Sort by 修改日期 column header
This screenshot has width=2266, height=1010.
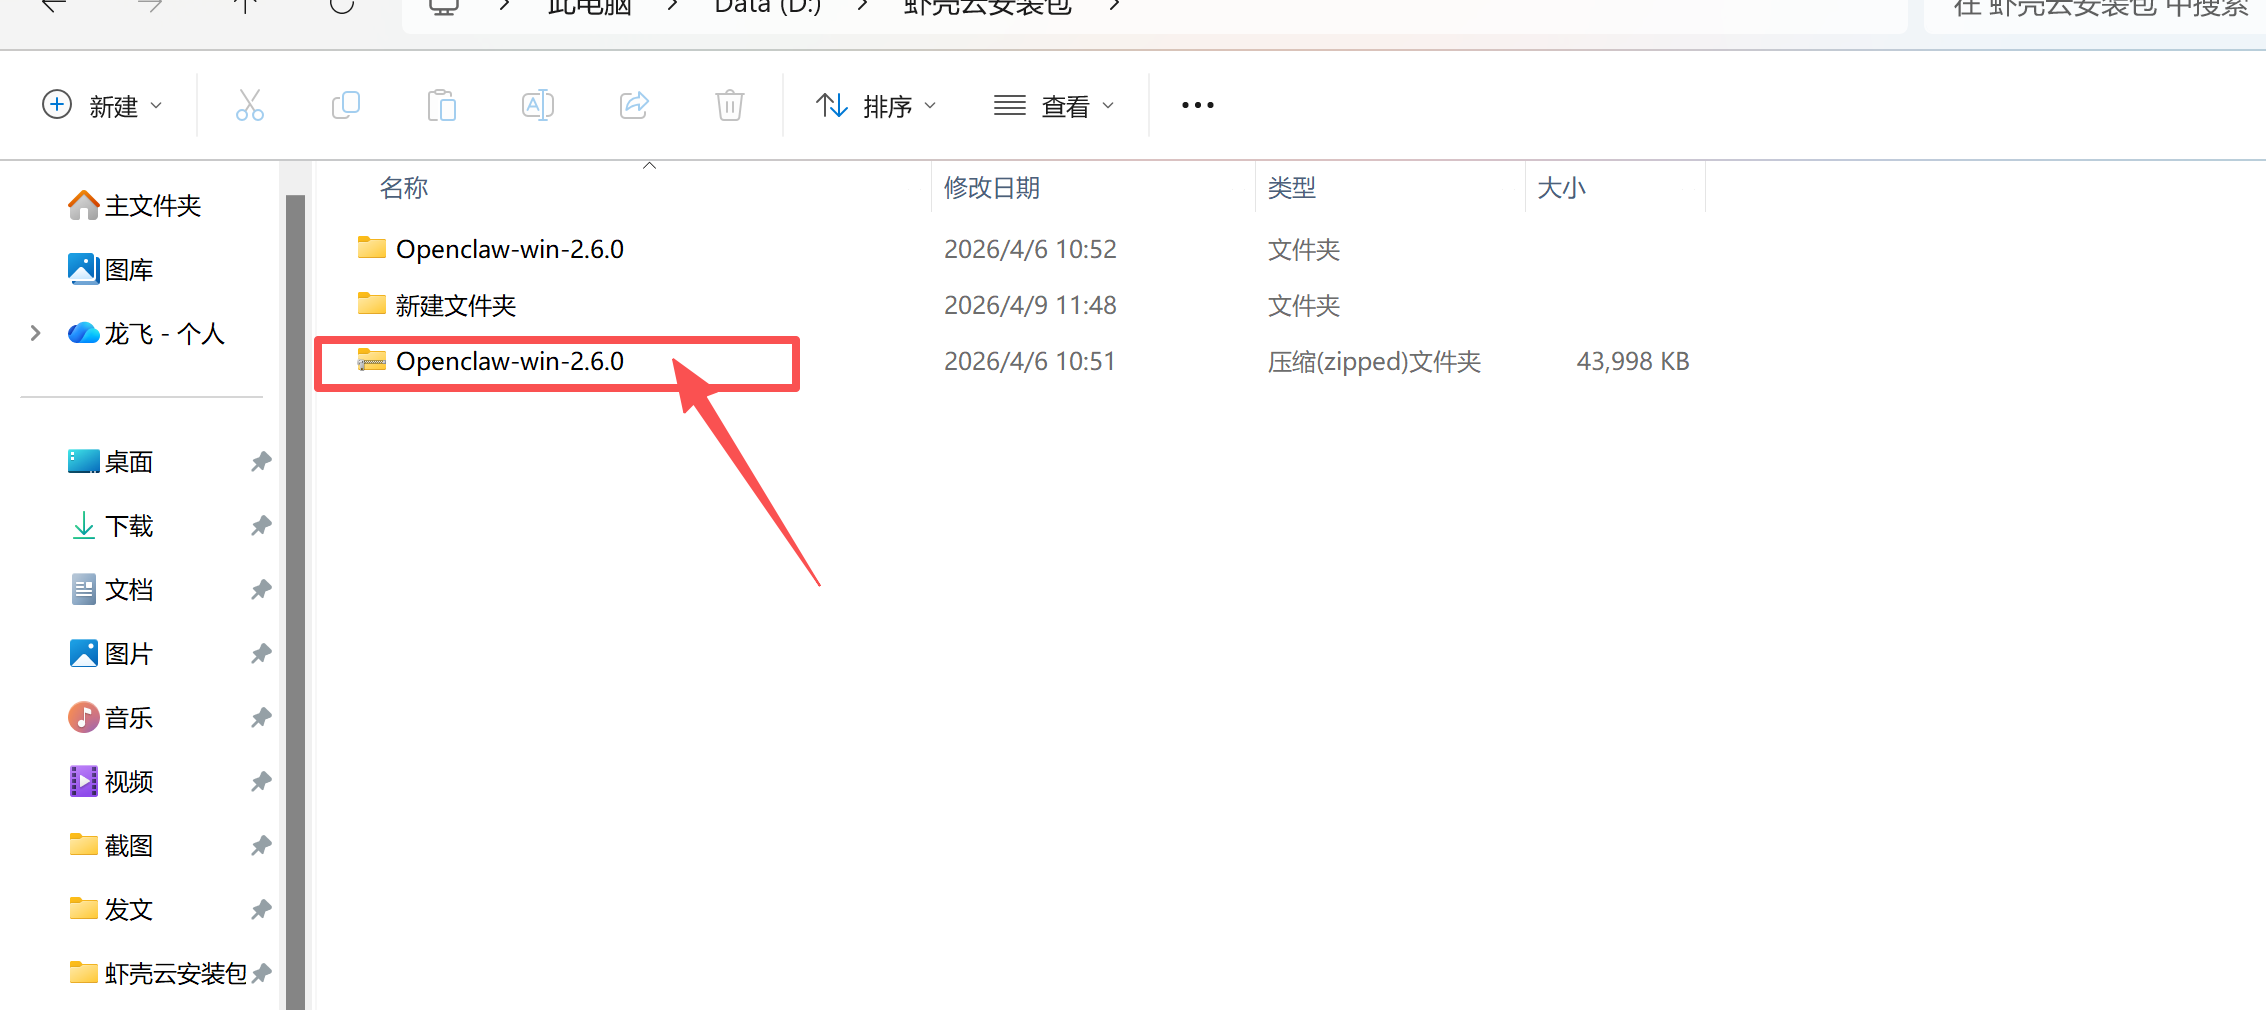(x=991, y=187)
